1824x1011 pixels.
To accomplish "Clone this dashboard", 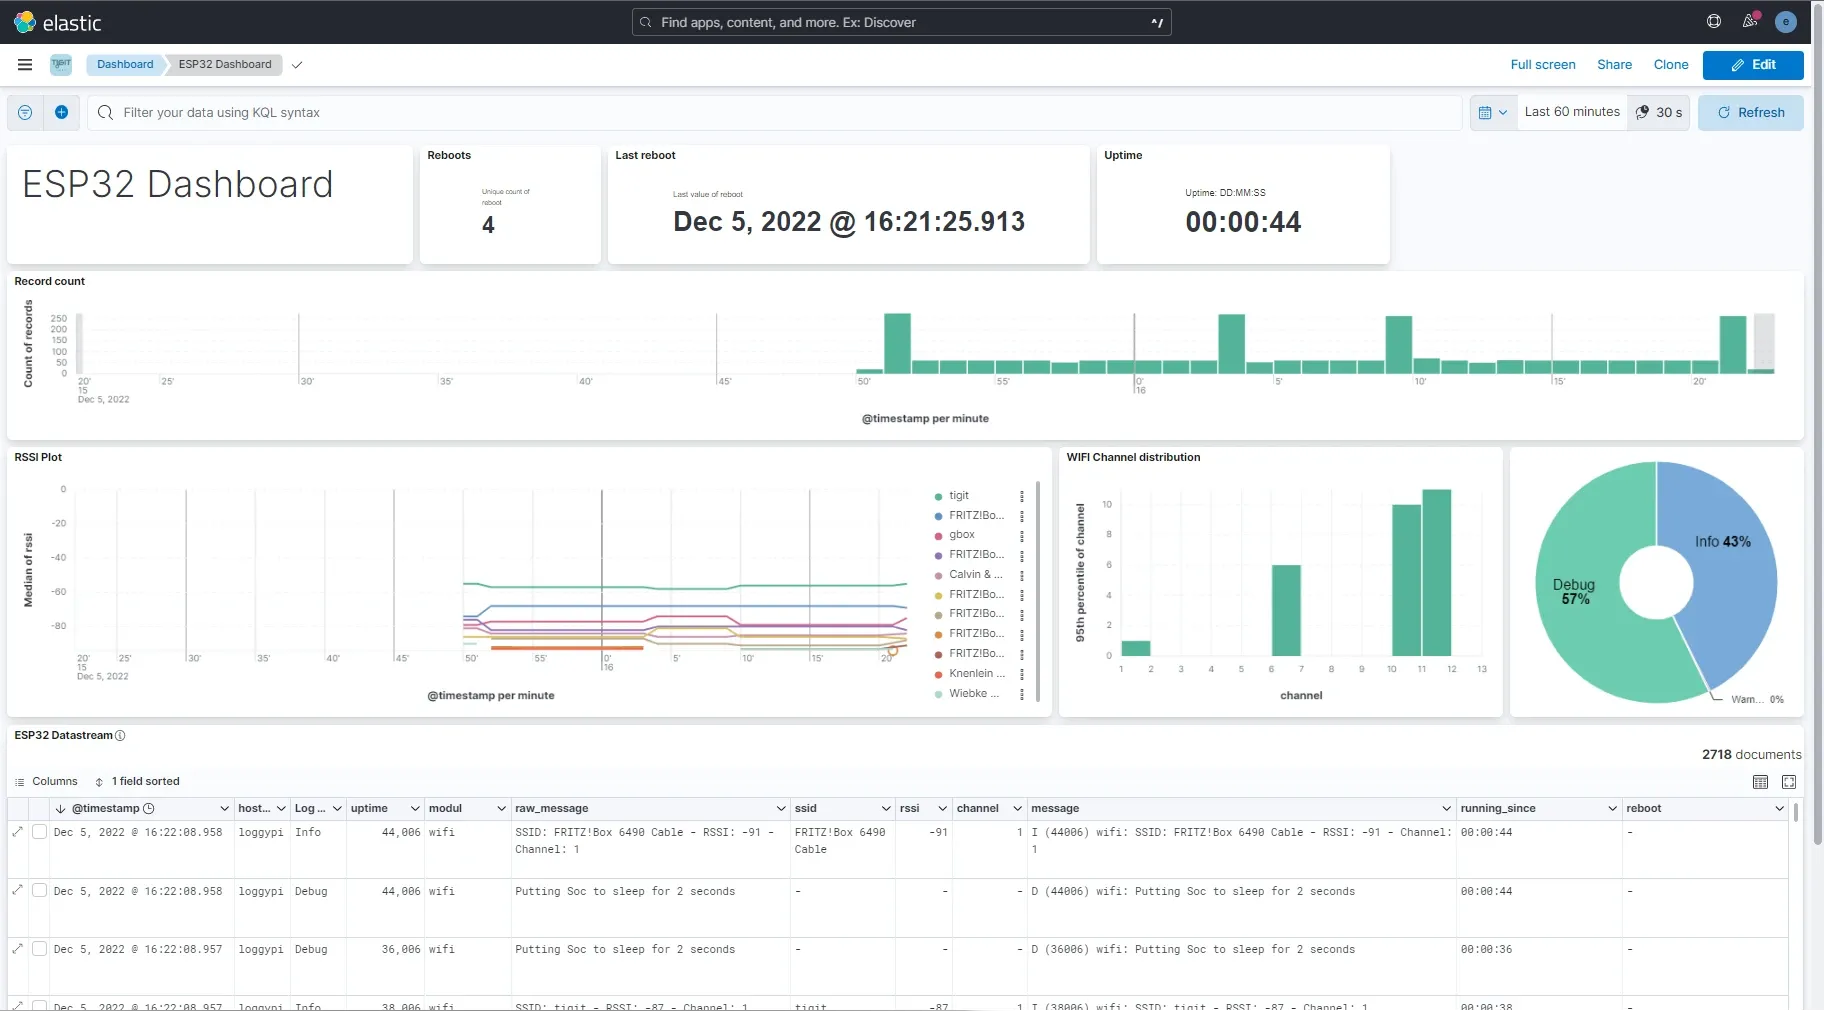I will [1671, 65].
